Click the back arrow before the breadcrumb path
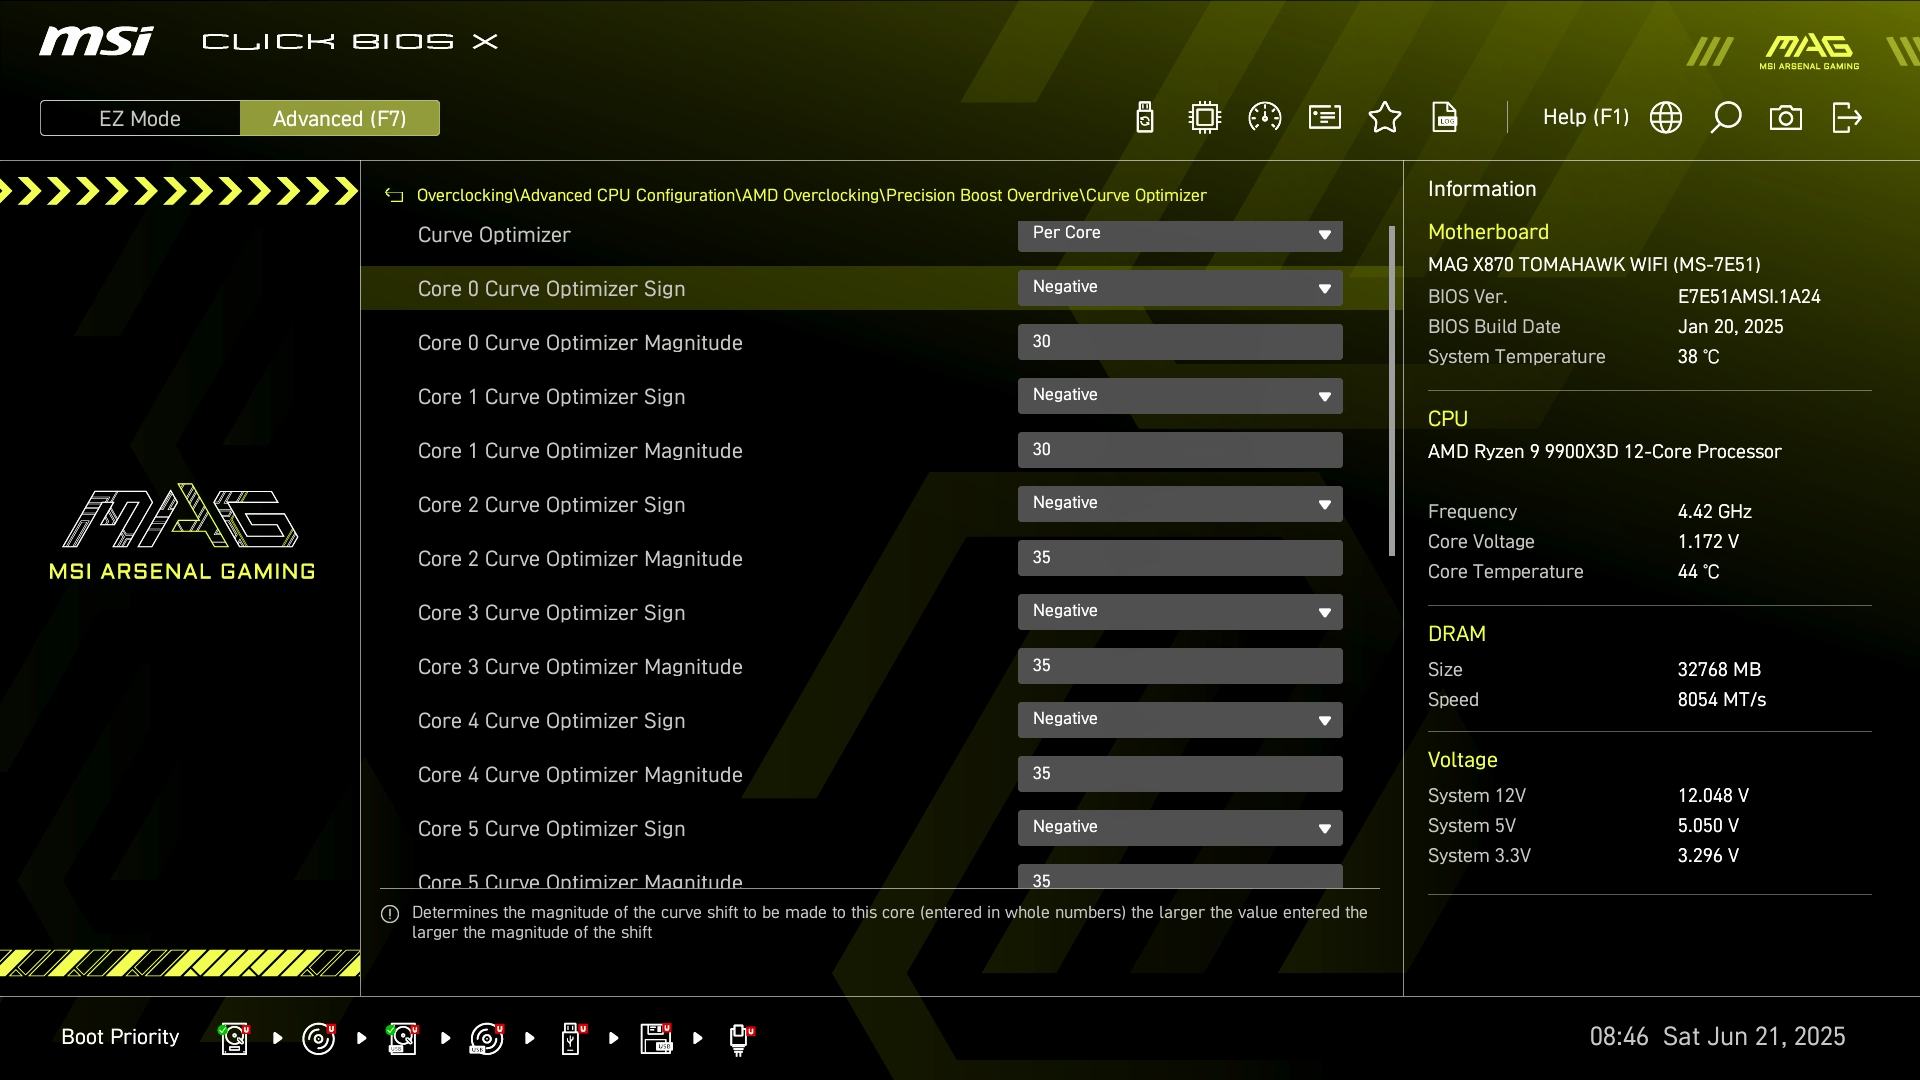The image size is (1920, 1080). [x=394, y=196]
